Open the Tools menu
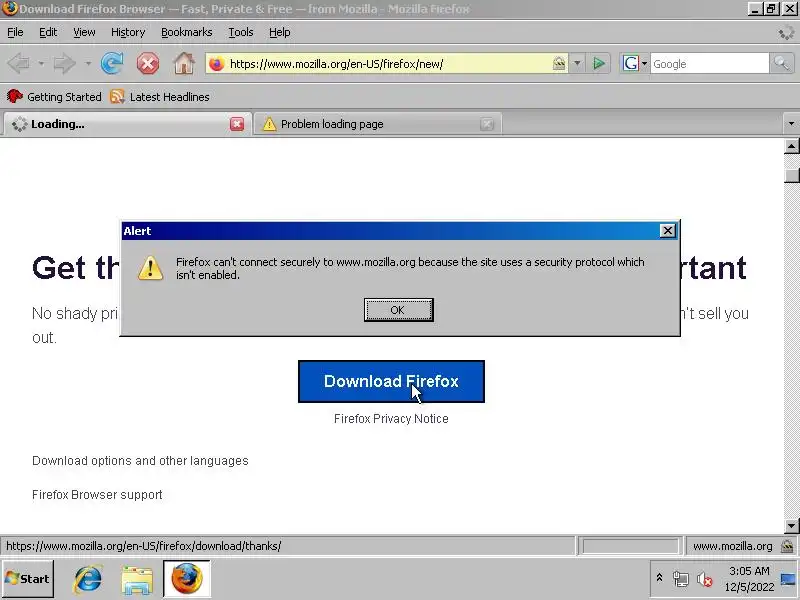This screenshot has width=800, height=600. click(241, 32)
